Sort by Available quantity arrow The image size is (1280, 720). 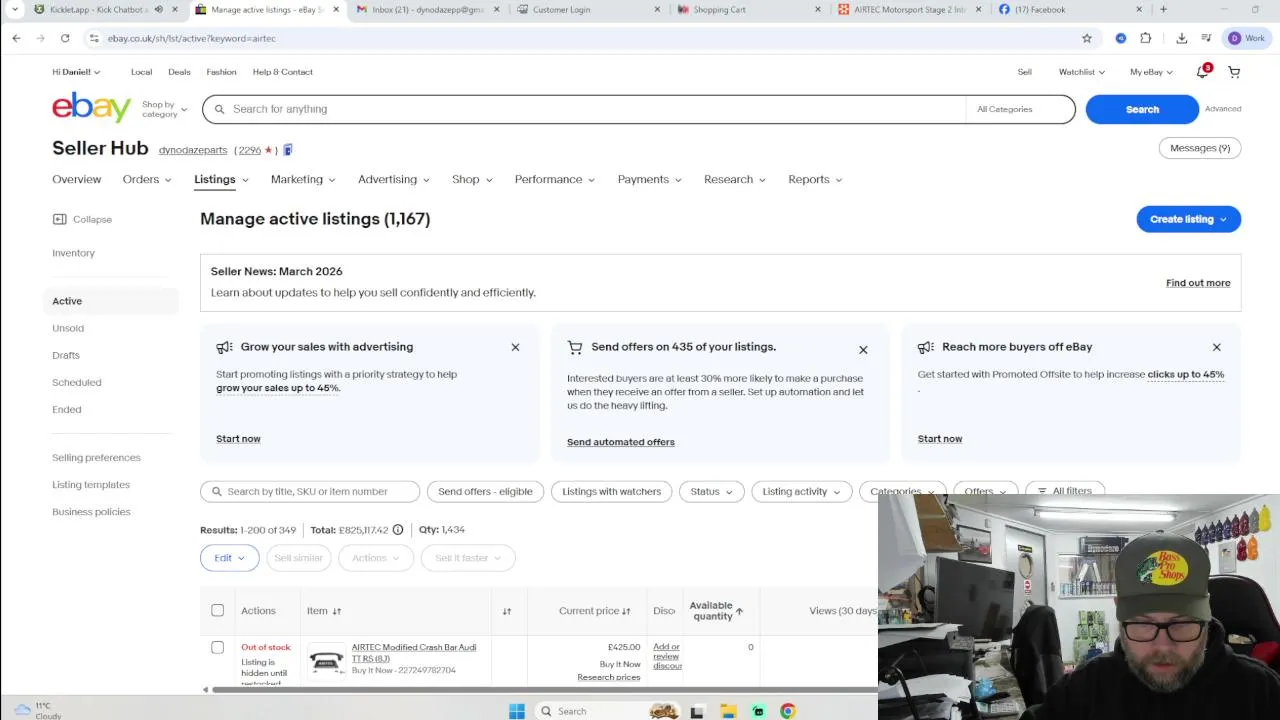pos(739,611)
